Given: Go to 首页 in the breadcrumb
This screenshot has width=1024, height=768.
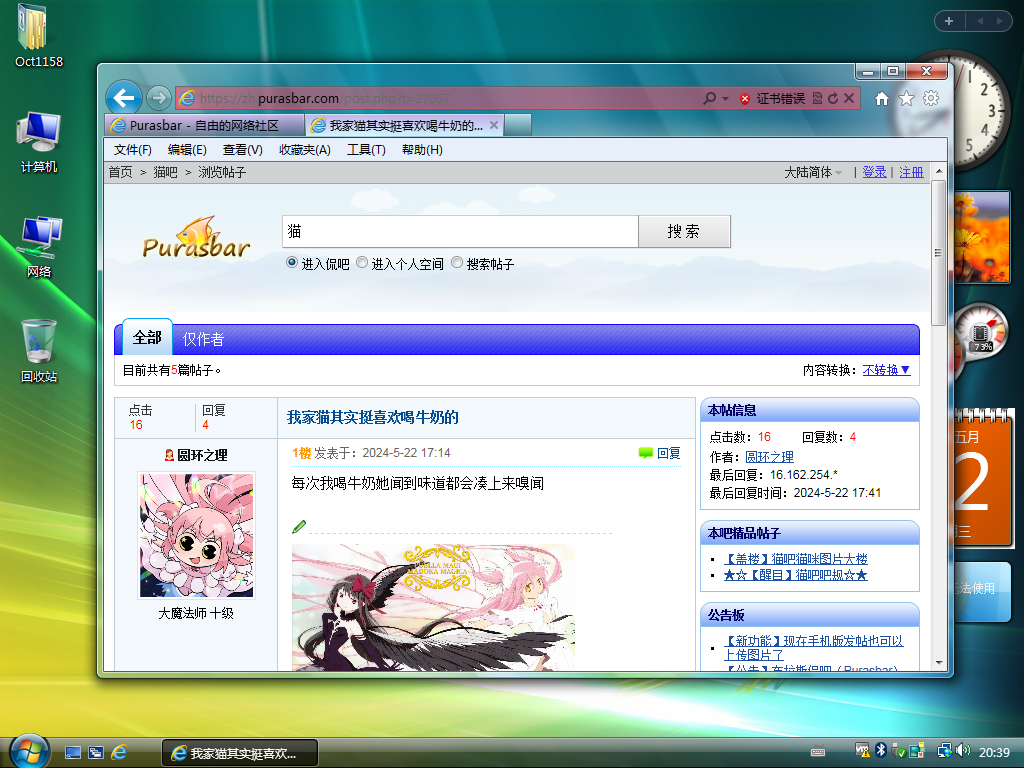Looking at the screenshot, I should pyautogui.click(x=120, y=172).
